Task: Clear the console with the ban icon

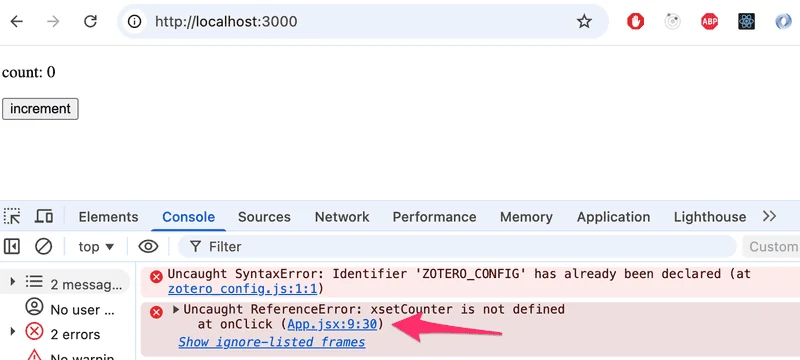Action: (x=43, y=247)
